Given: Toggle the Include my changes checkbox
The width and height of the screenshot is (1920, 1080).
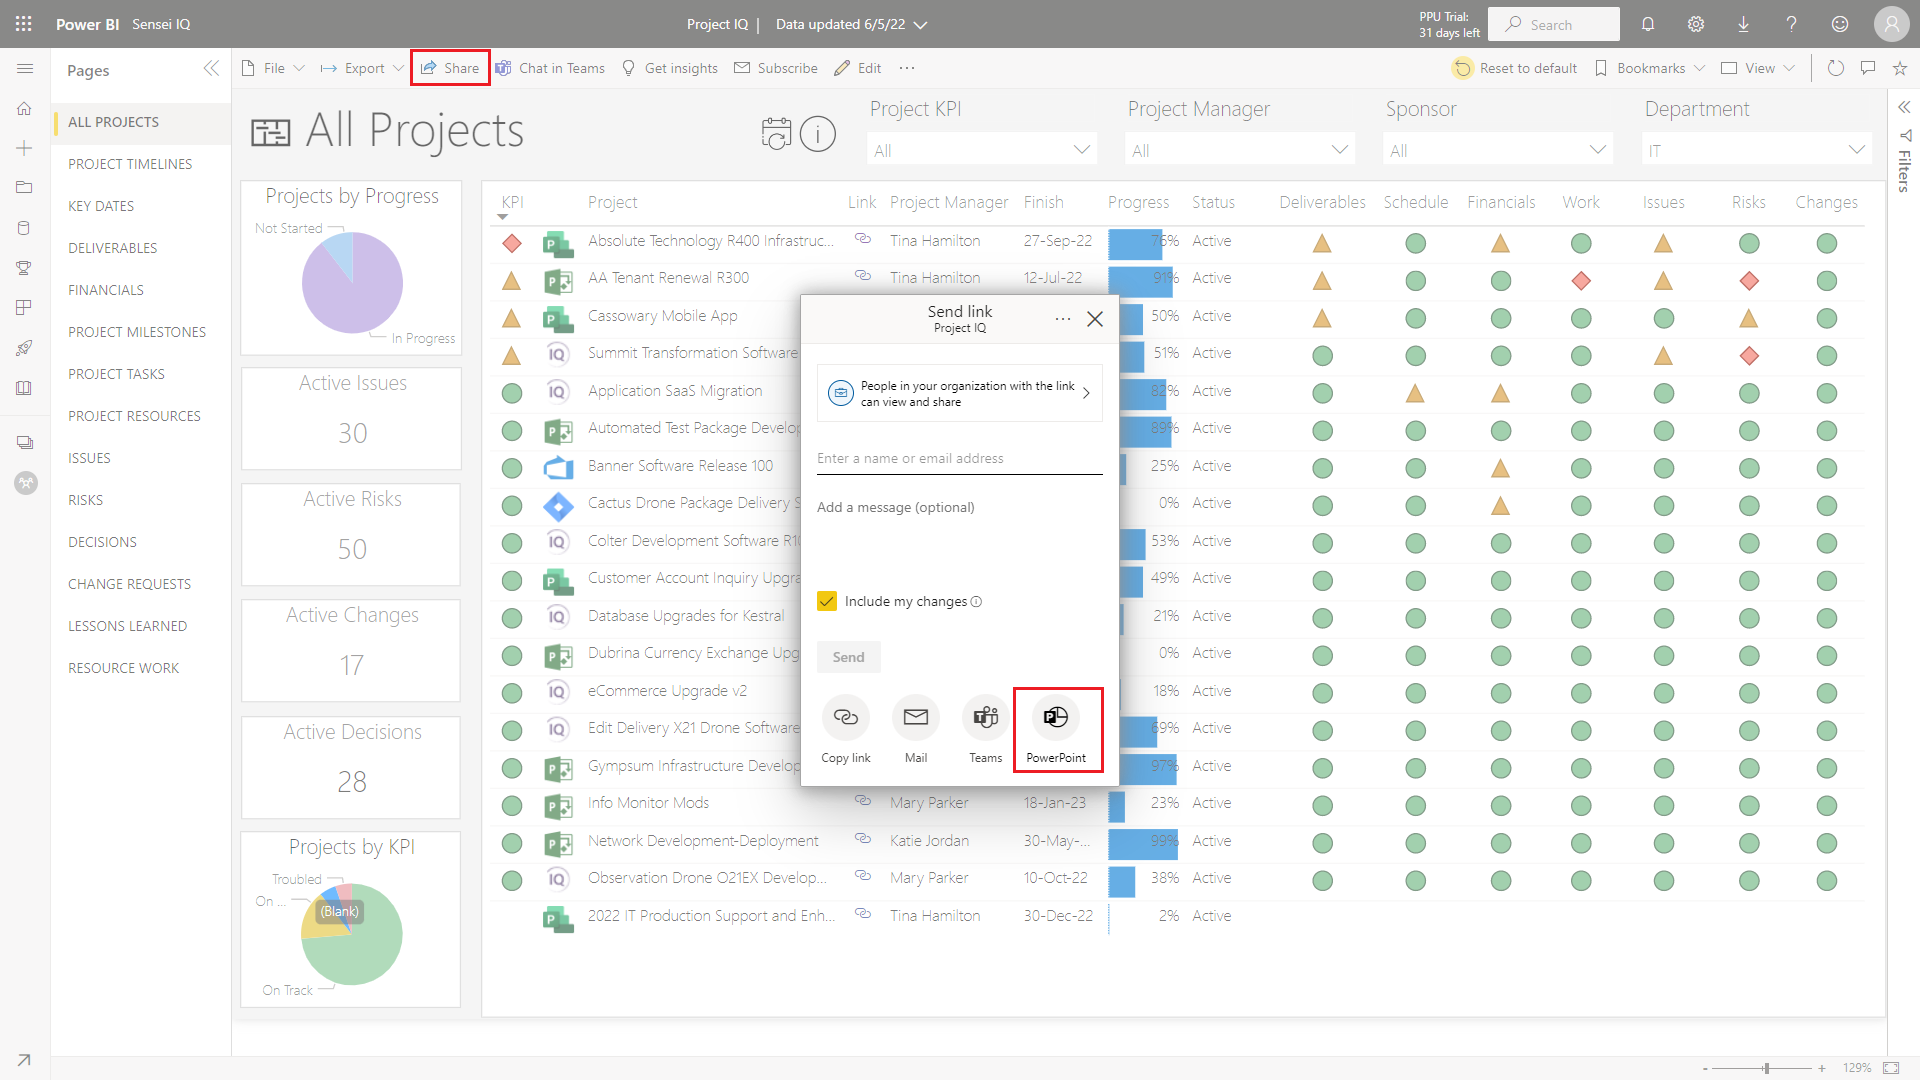Looking at the screenshot, I should coord(827,601).
